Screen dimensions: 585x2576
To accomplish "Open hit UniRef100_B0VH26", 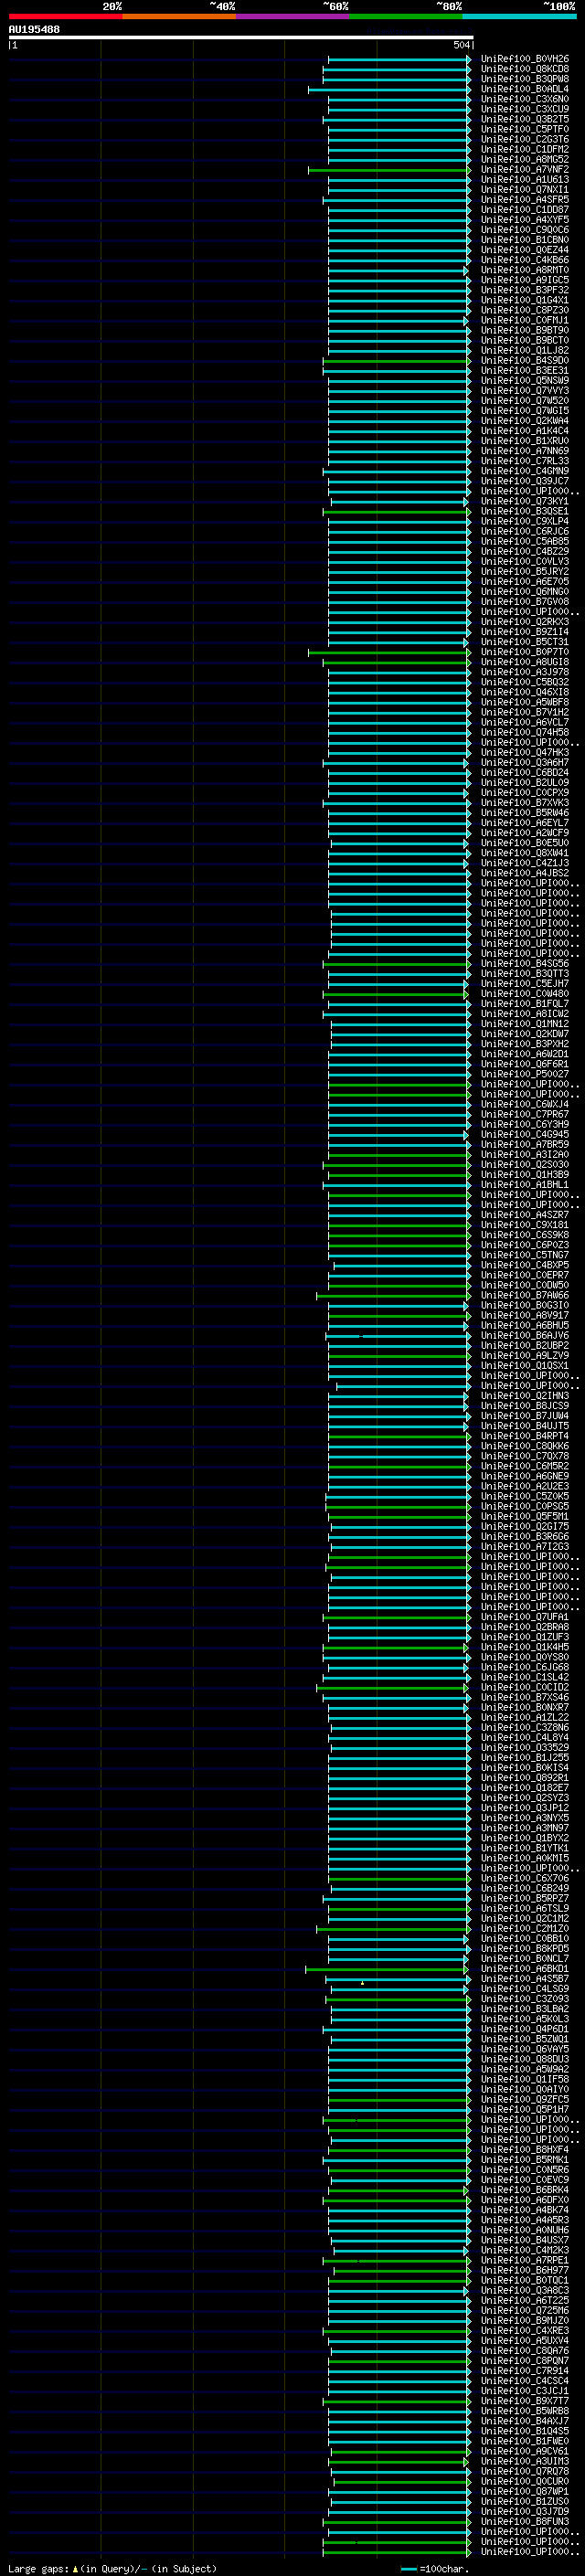I will pos(524,59).
